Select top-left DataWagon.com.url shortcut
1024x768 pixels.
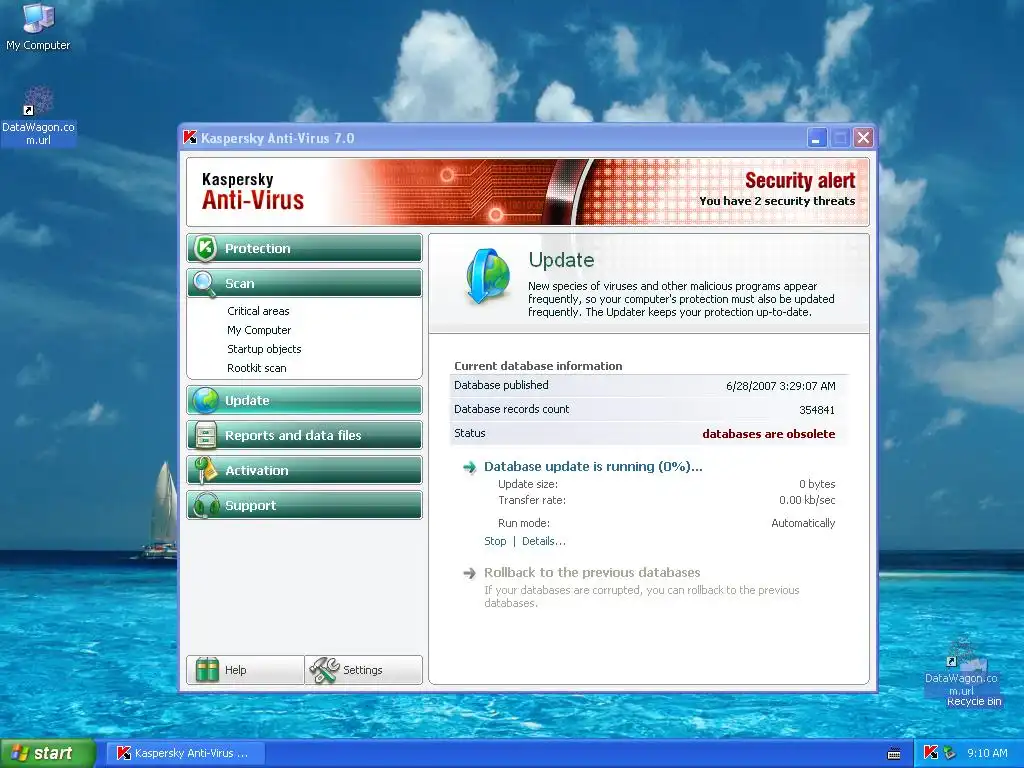click(x=38, y=115)
